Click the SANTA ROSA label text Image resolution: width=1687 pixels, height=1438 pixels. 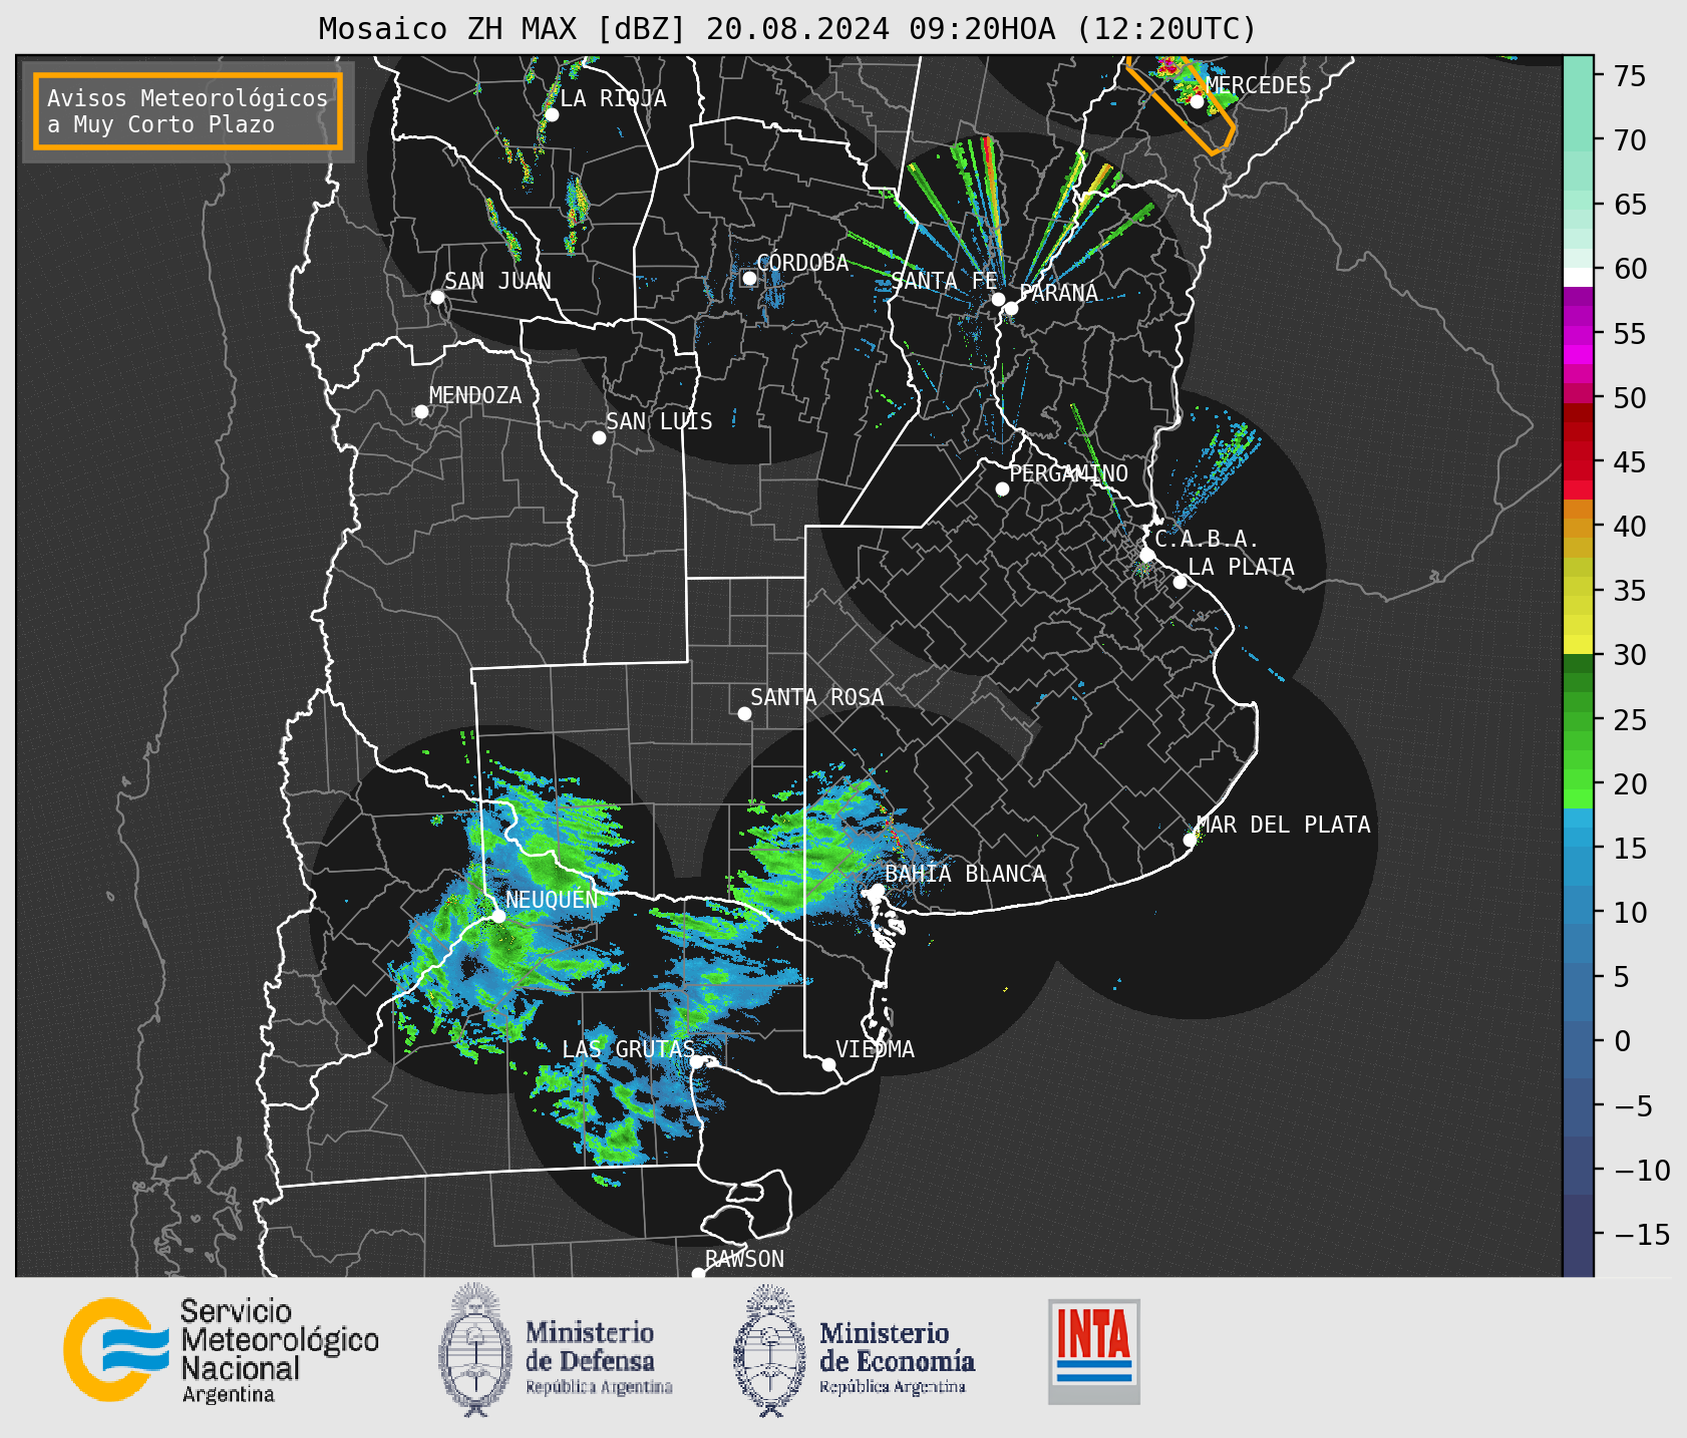tap(817, 697)
